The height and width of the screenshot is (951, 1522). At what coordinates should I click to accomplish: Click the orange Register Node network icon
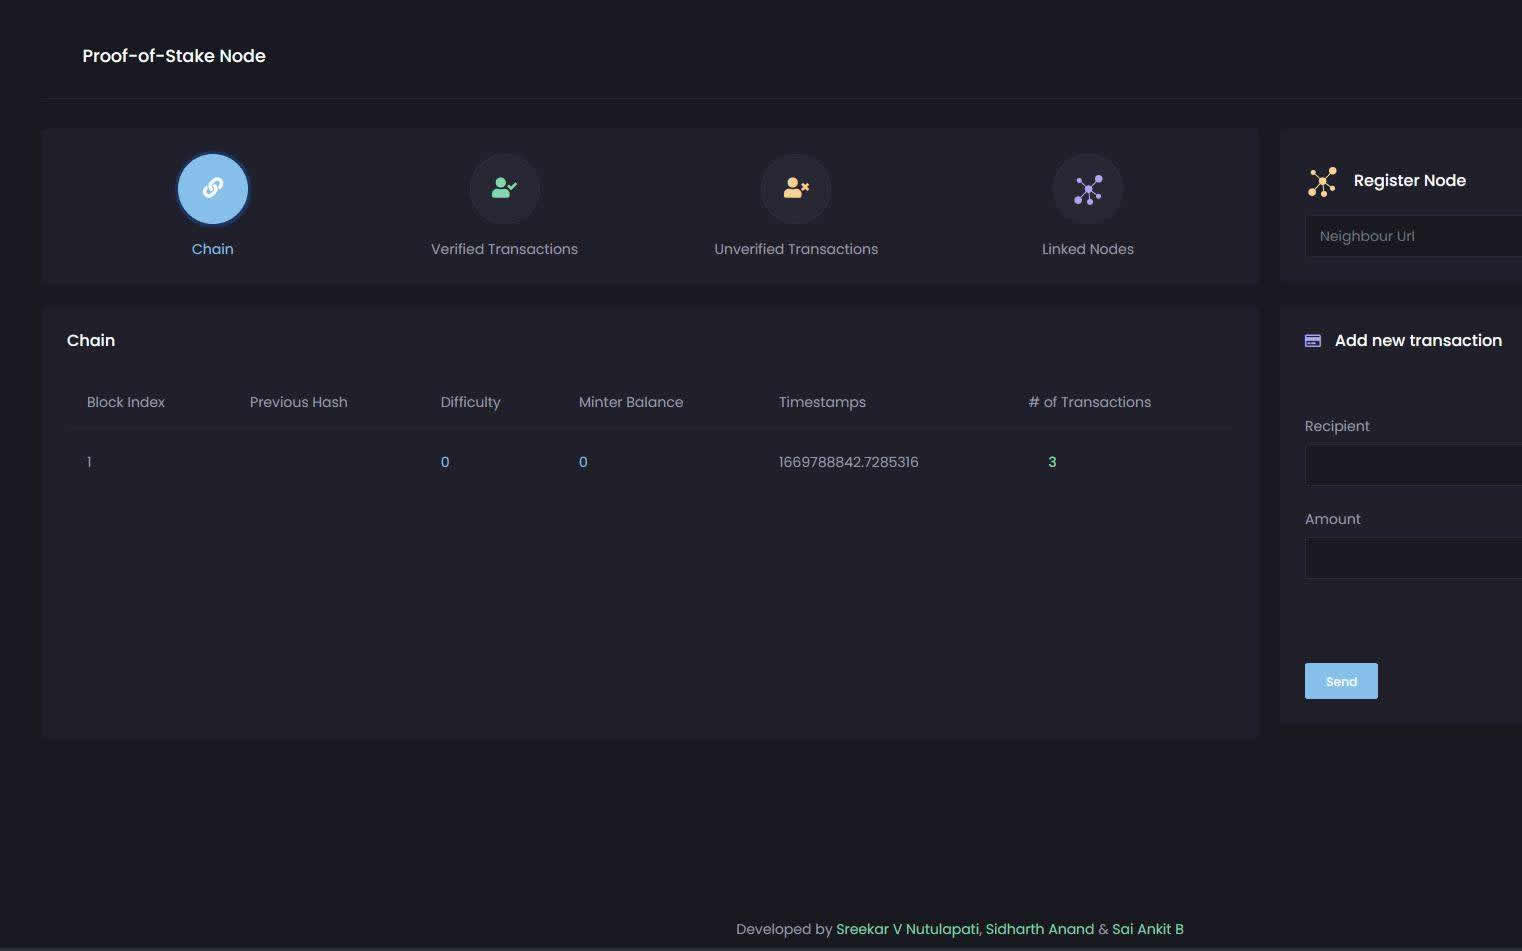(1322, 181)
